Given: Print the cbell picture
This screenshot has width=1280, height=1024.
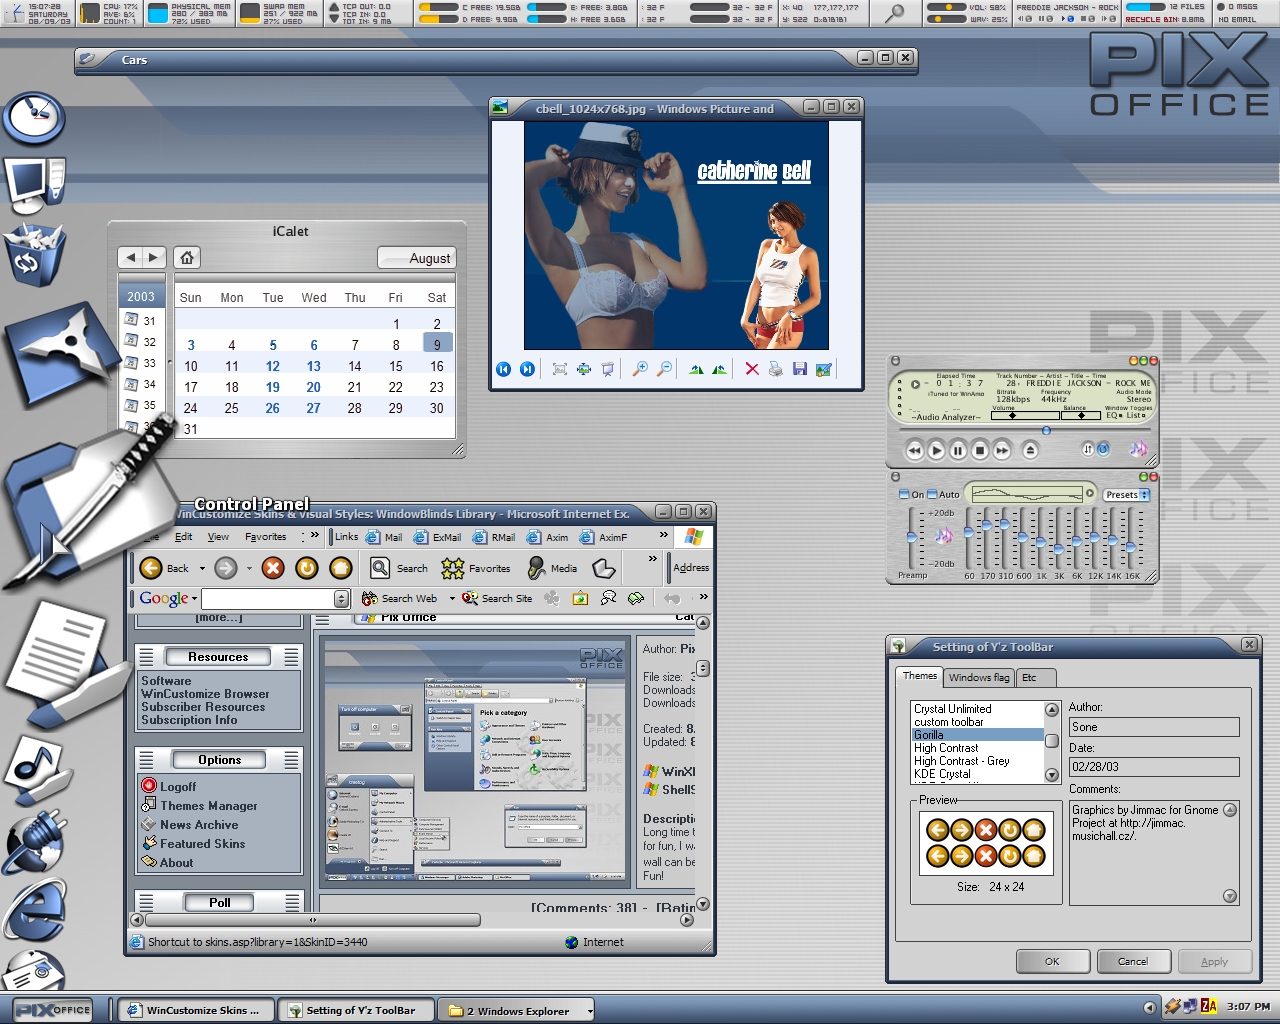Looking at the screenshot, I should click(776, 369).
